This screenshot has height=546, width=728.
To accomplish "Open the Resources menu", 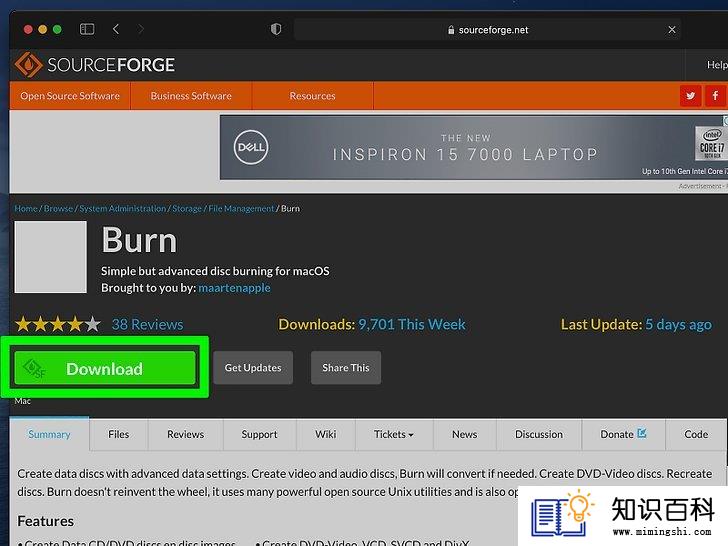I will point(312,96).
